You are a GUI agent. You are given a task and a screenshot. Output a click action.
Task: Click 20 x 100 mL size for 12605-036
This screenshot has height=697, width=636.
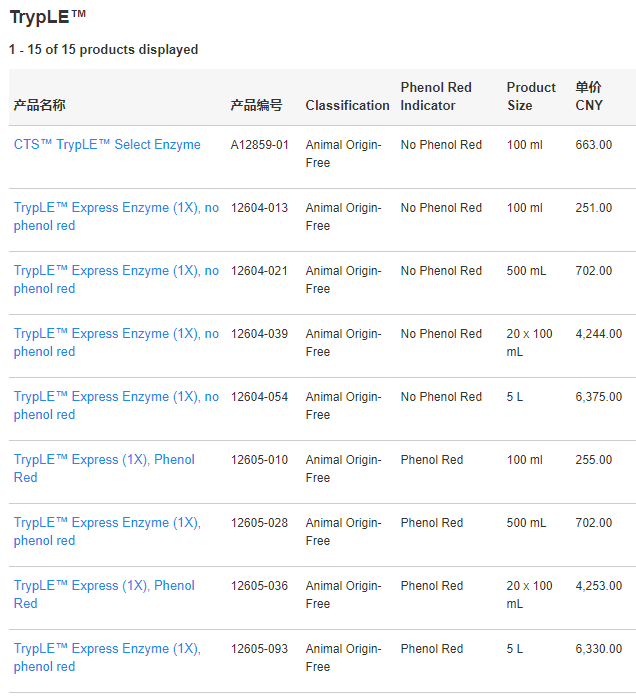pos(529,595)
